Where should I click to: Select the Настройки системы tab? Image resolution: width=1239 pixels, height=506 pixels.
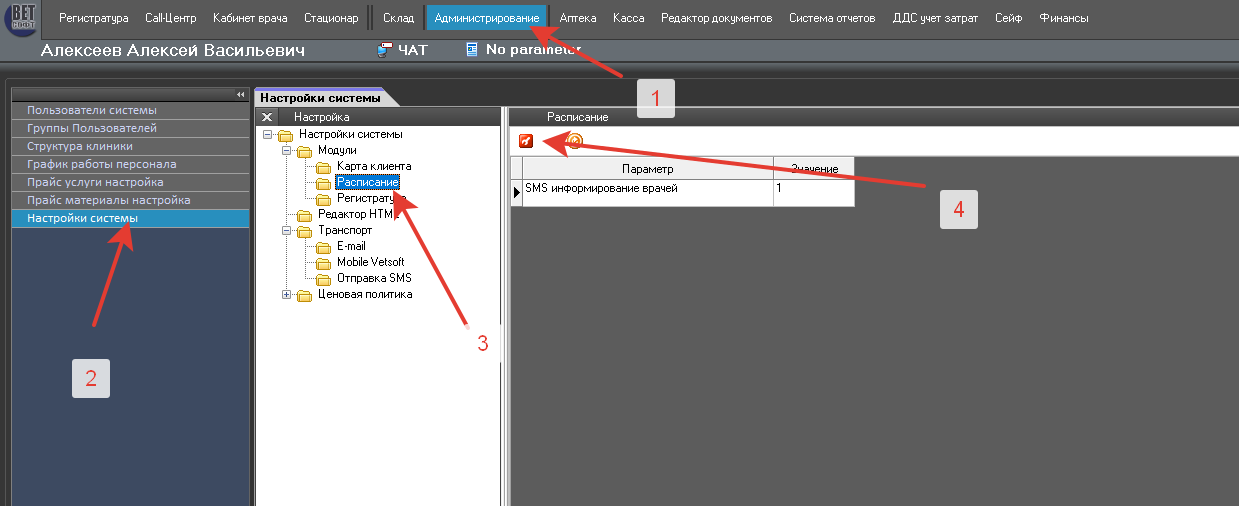point(320,98)
